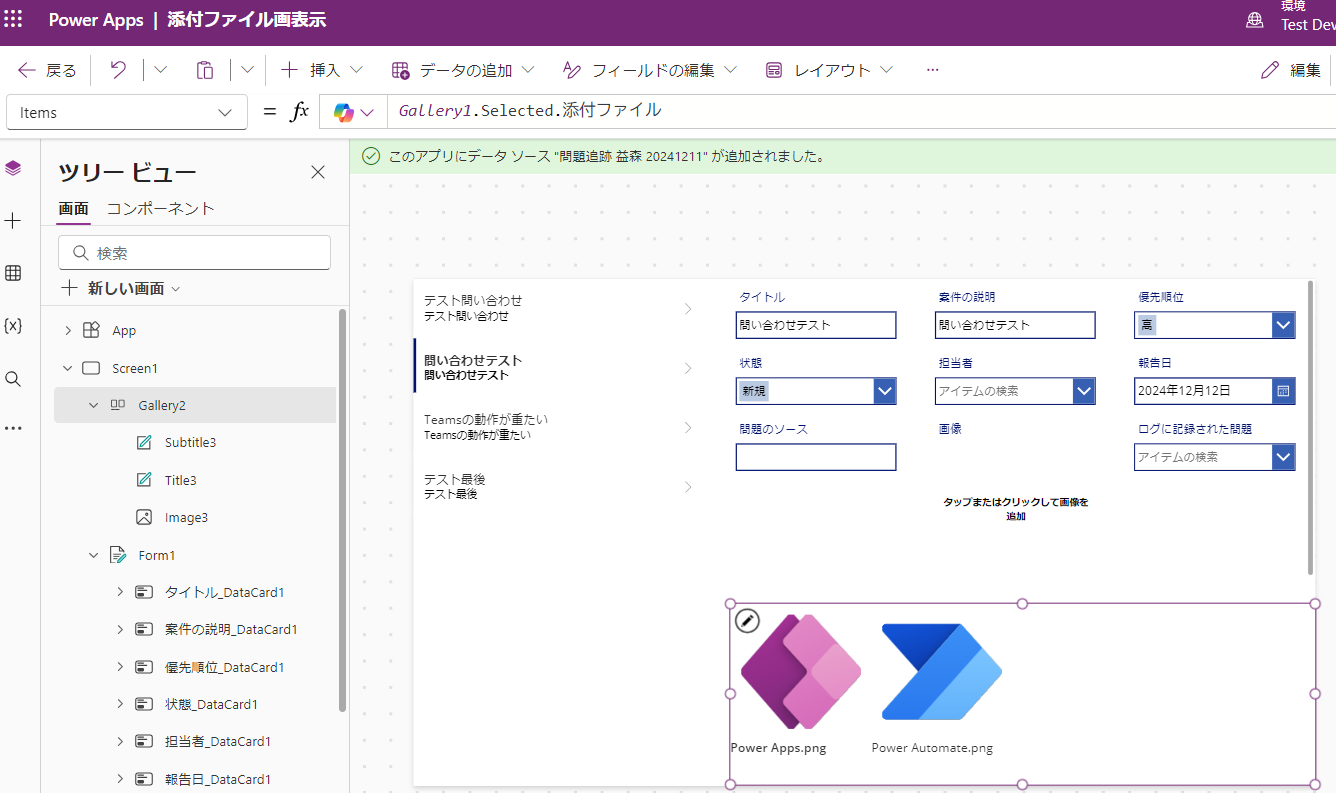Open the tree view layers icon

pyautogui.click(x=13, y=168)
